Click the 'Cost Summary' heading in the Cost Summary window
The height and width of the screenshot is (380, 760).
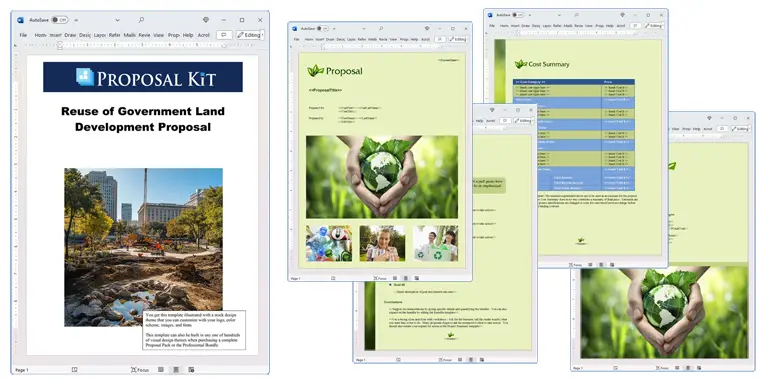pyautogui.click(x=549, y=64)
